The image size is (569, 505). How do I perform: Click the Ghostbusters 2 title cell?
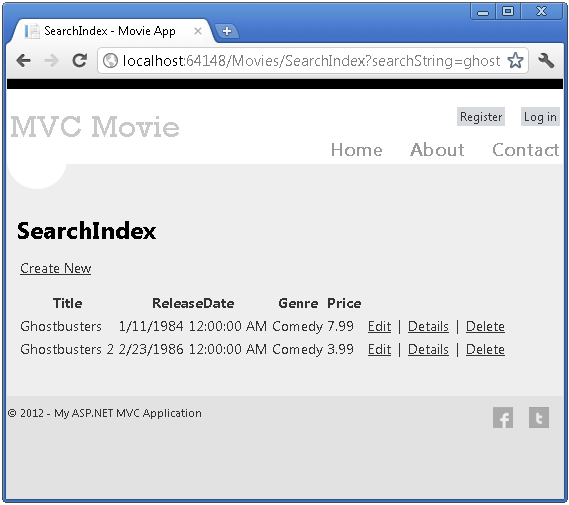point(67,350)
